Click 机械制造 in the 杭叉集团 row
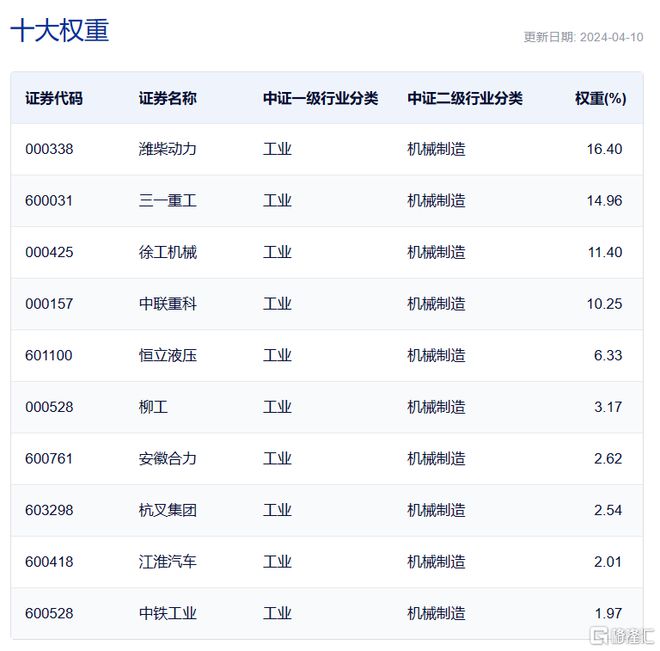This screenshot has width=660, height=651. pyautogui.click(x=436, y=510)
